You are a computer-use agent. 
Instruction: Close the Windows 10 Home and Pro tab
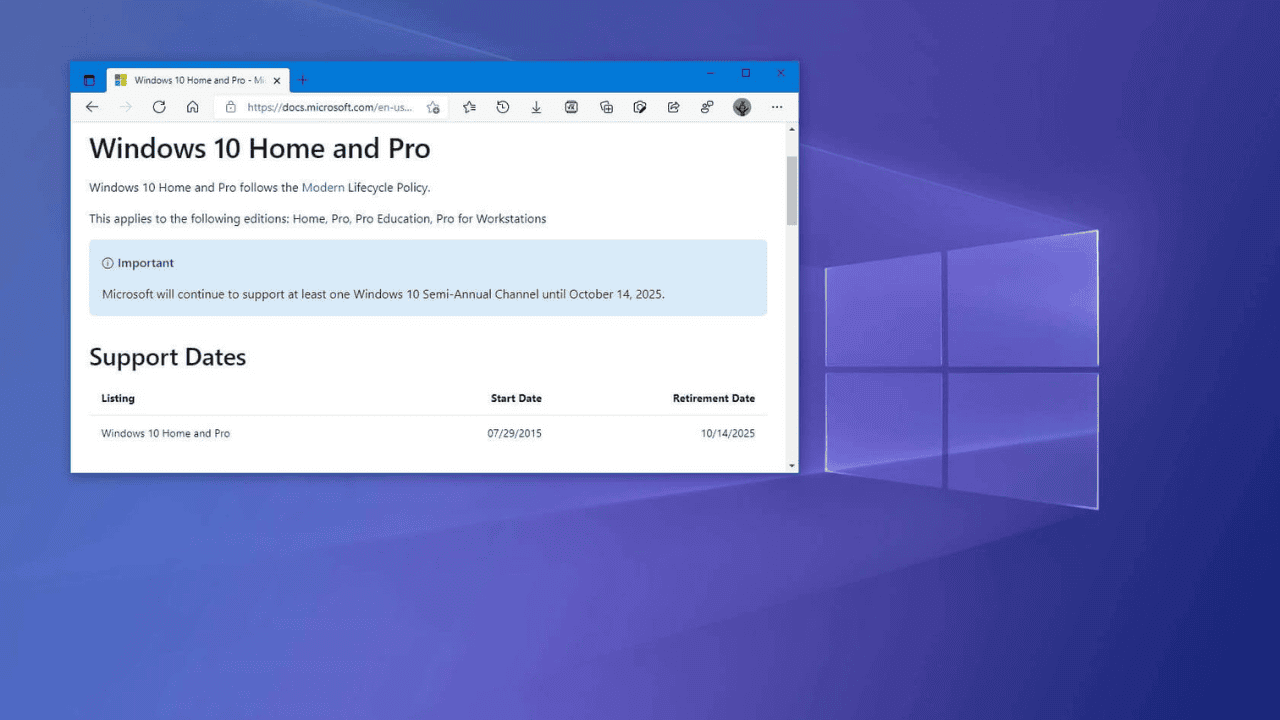click(x=277, y=80)
